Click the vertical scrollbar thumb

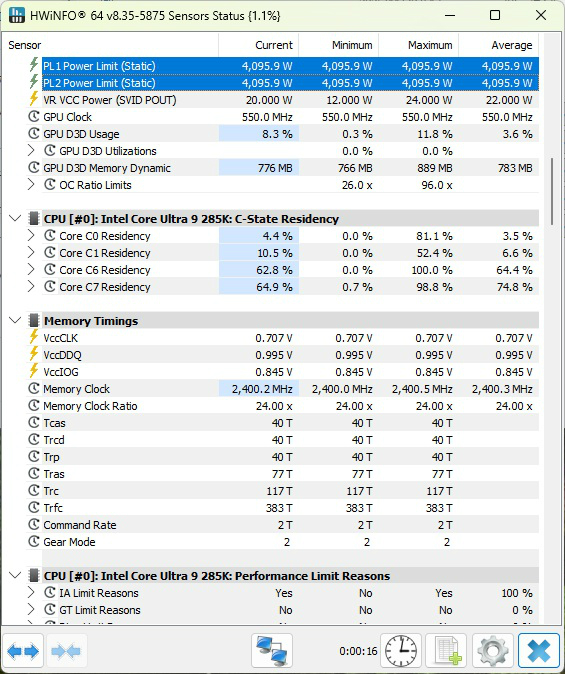click(552, 192)
